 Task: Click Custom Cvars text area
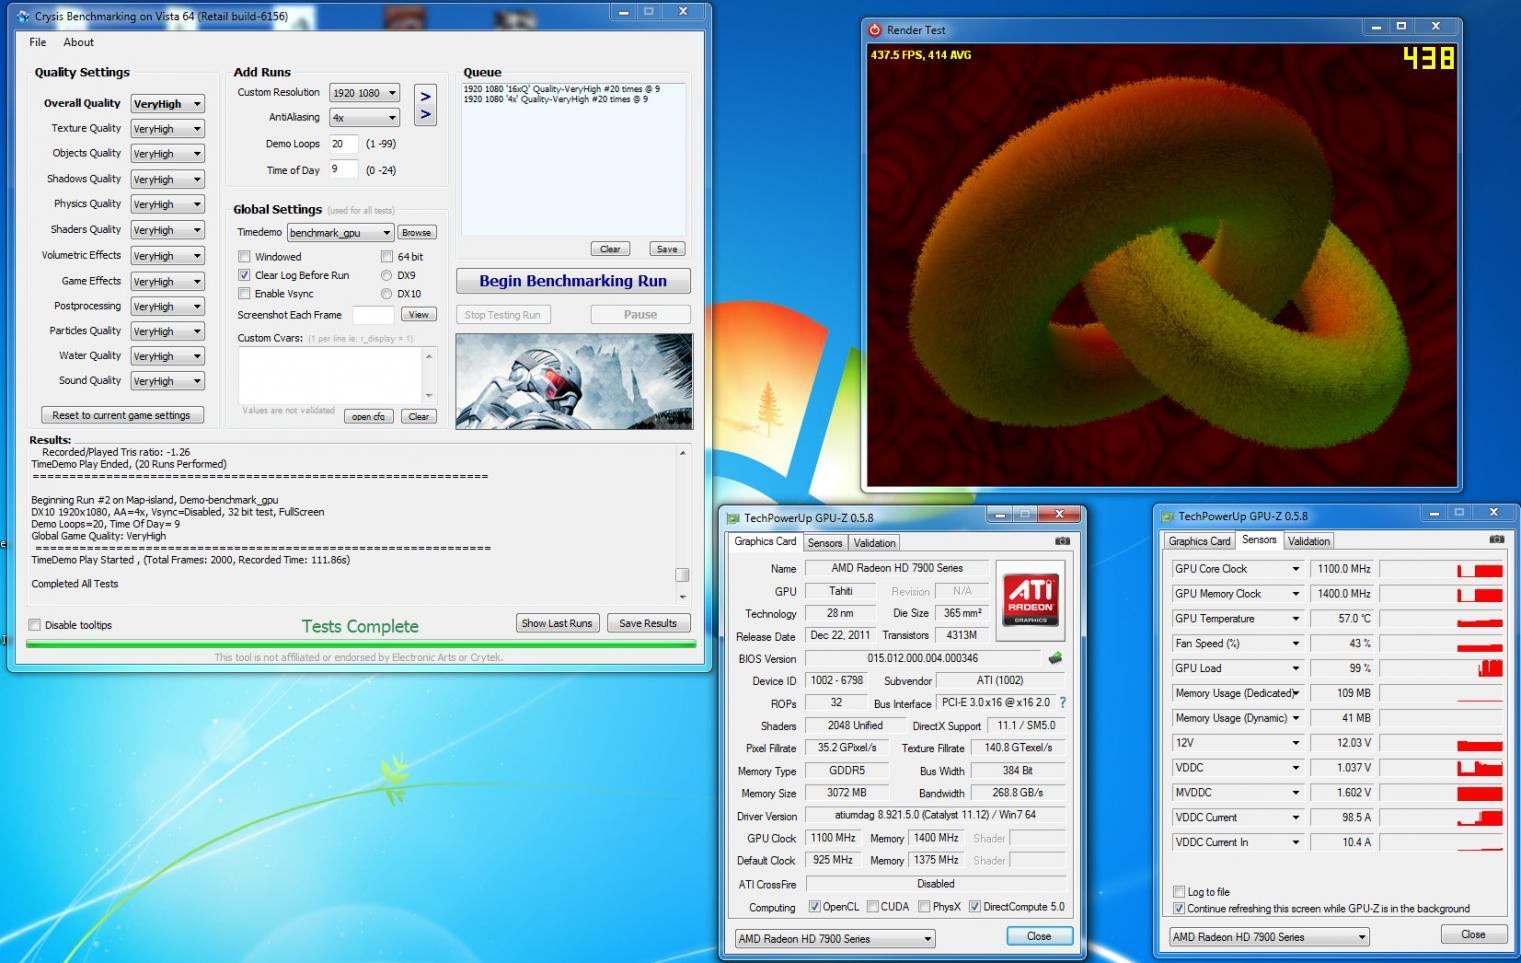330,375
